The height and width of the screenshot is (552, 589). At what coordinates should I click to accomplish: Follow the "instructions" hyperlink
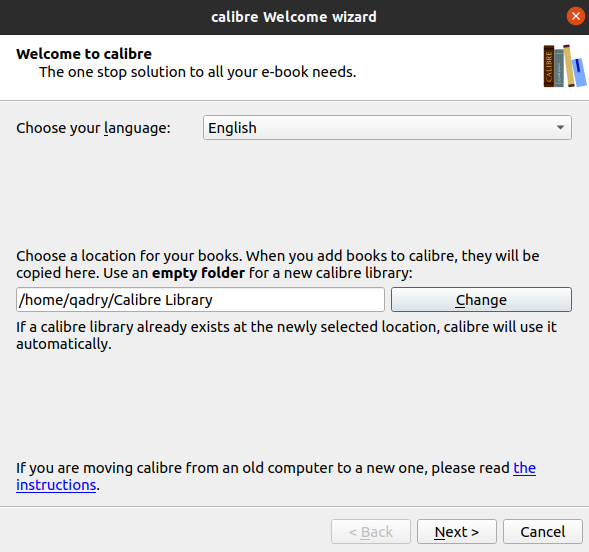[x=56, y=485]
